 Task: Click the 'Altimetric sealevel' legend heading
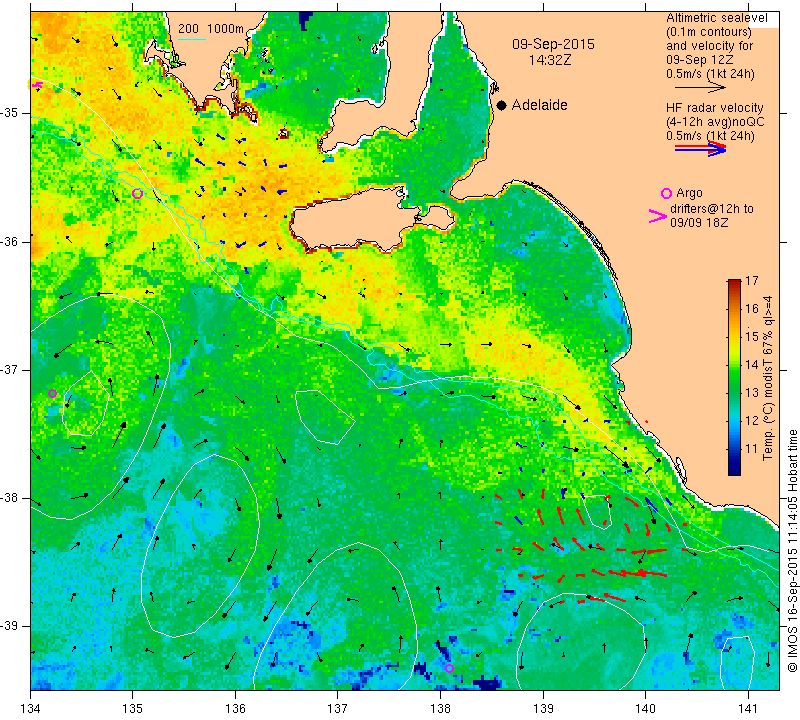coord(716,18)
